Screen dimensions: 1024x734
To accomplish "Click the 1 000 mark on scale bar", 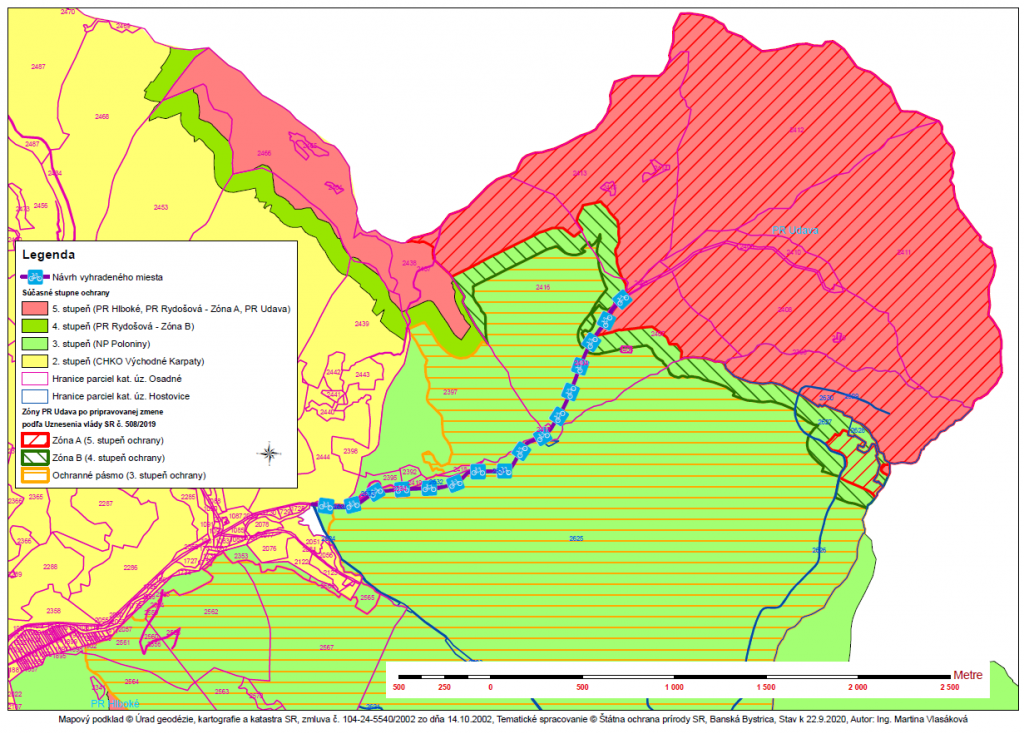I will [x=674, y=688].
